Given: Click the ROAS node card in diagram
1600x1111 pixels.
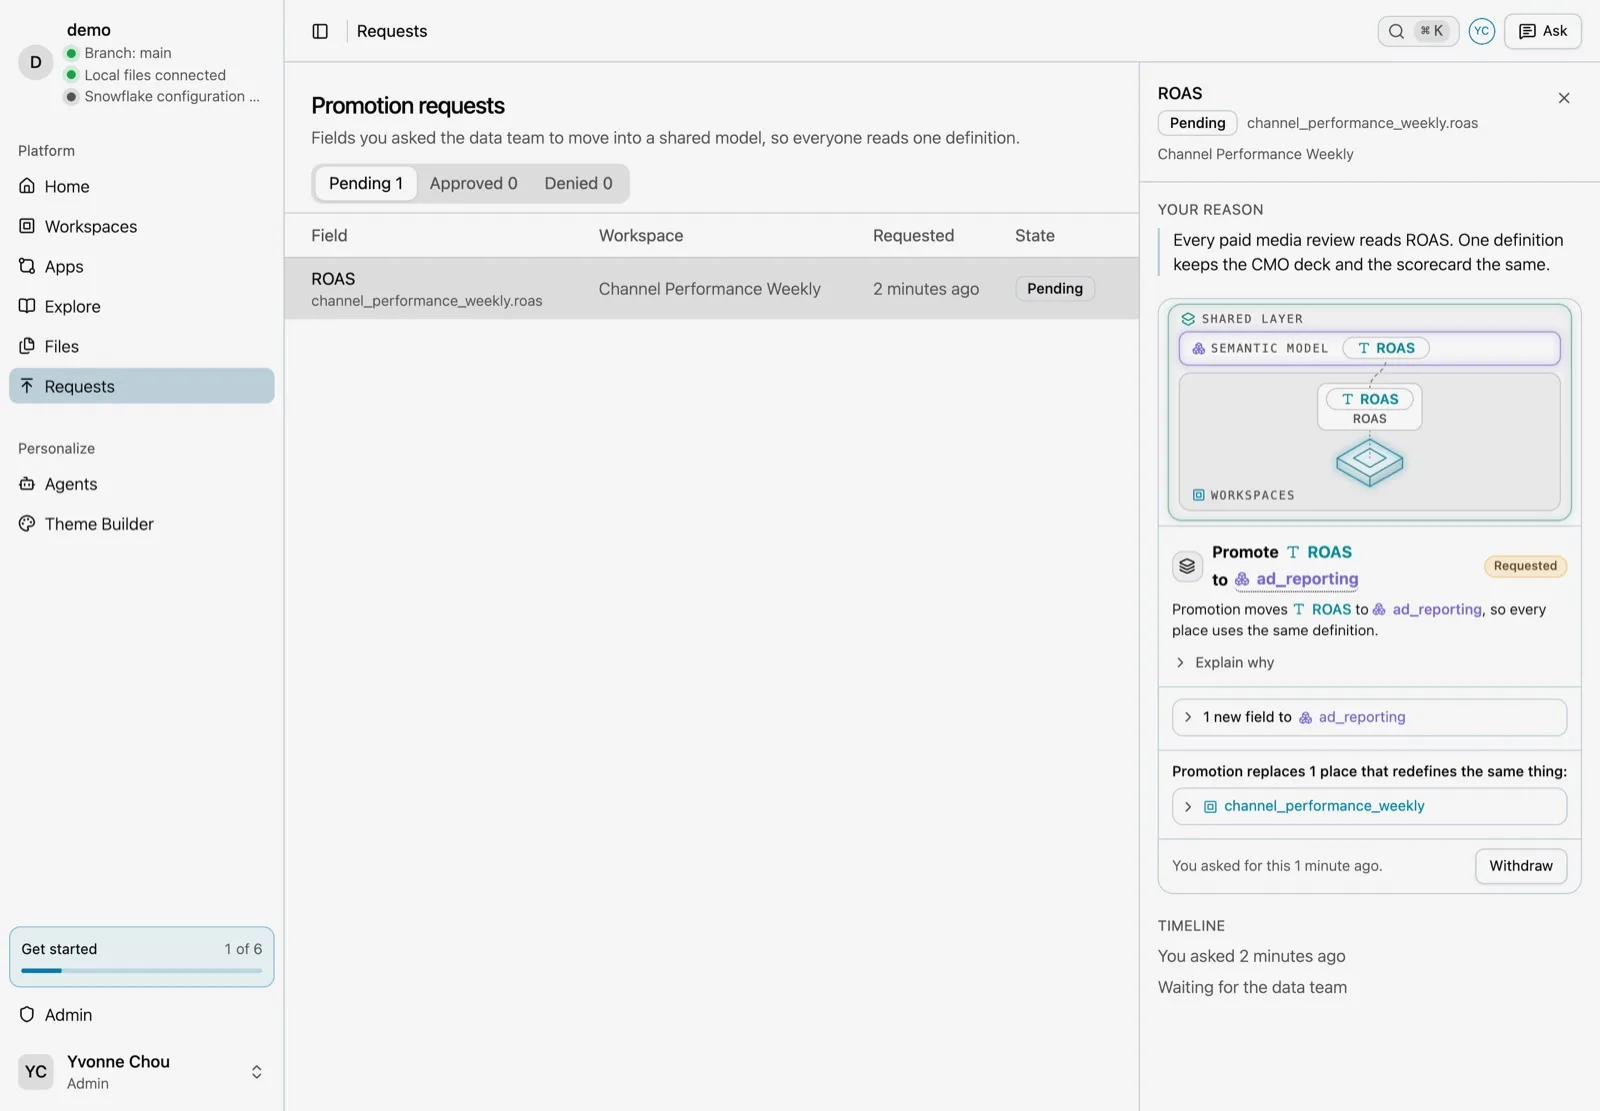Looking at the screenshot, I should [x=1369, y=407].
